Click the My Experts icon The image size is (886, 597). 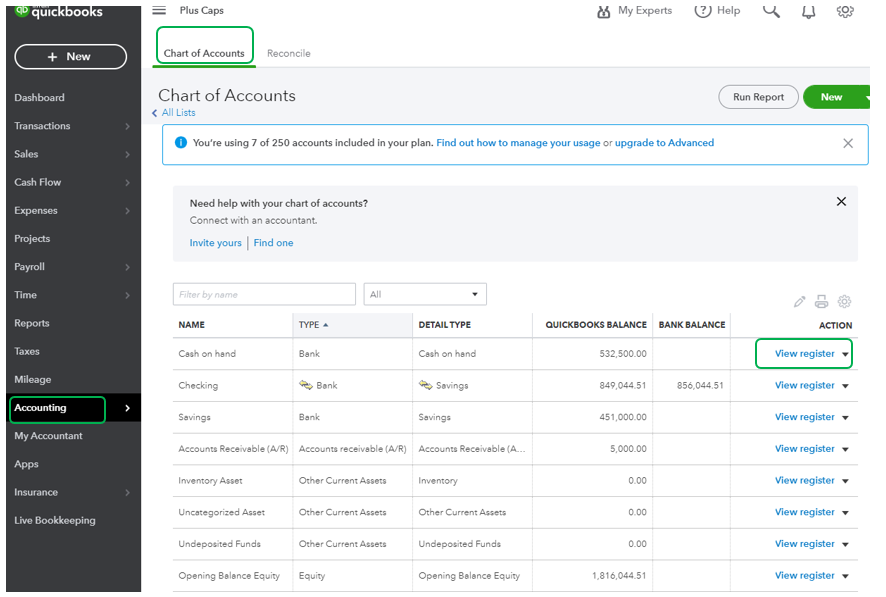pyautogui.click(x=603, y=11)
